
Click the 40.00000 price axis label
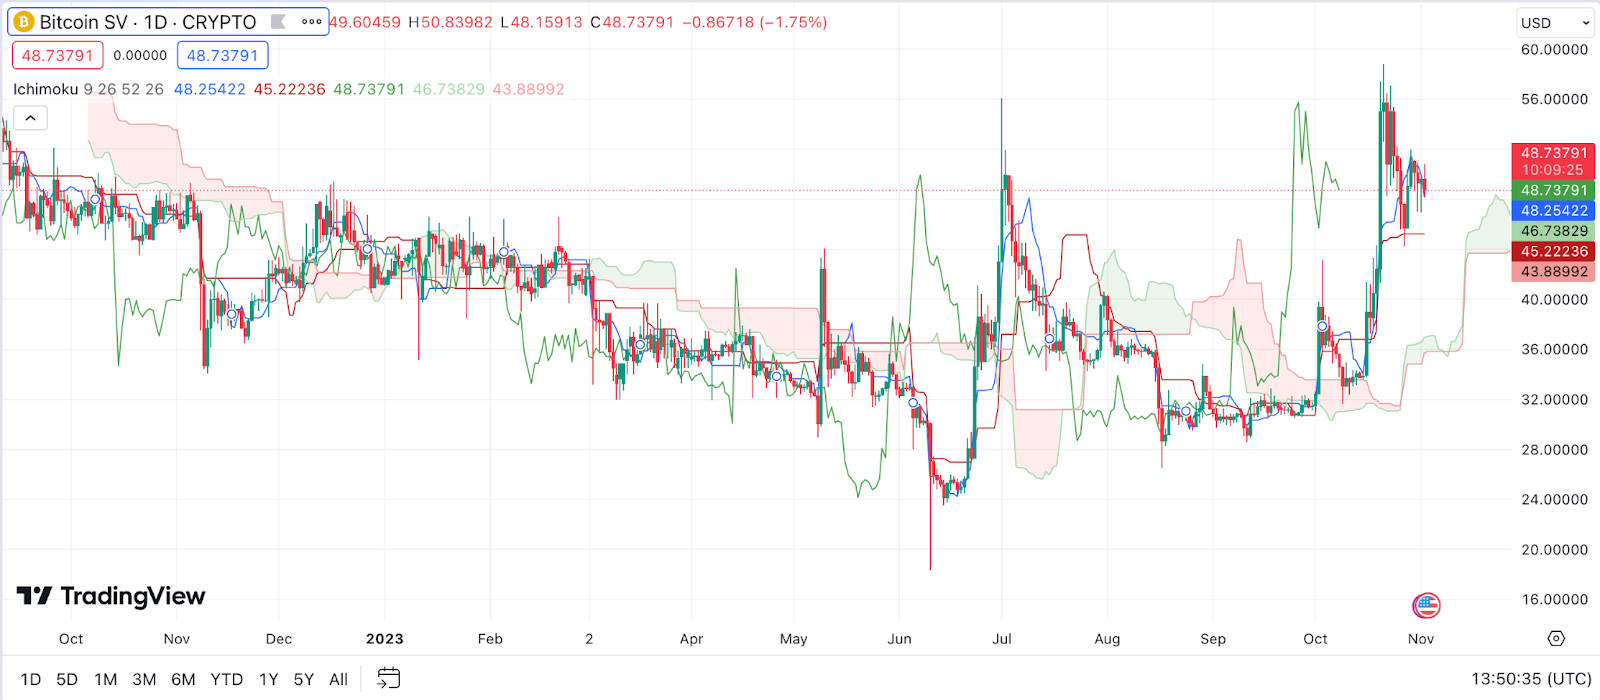tap(1554, 299)
